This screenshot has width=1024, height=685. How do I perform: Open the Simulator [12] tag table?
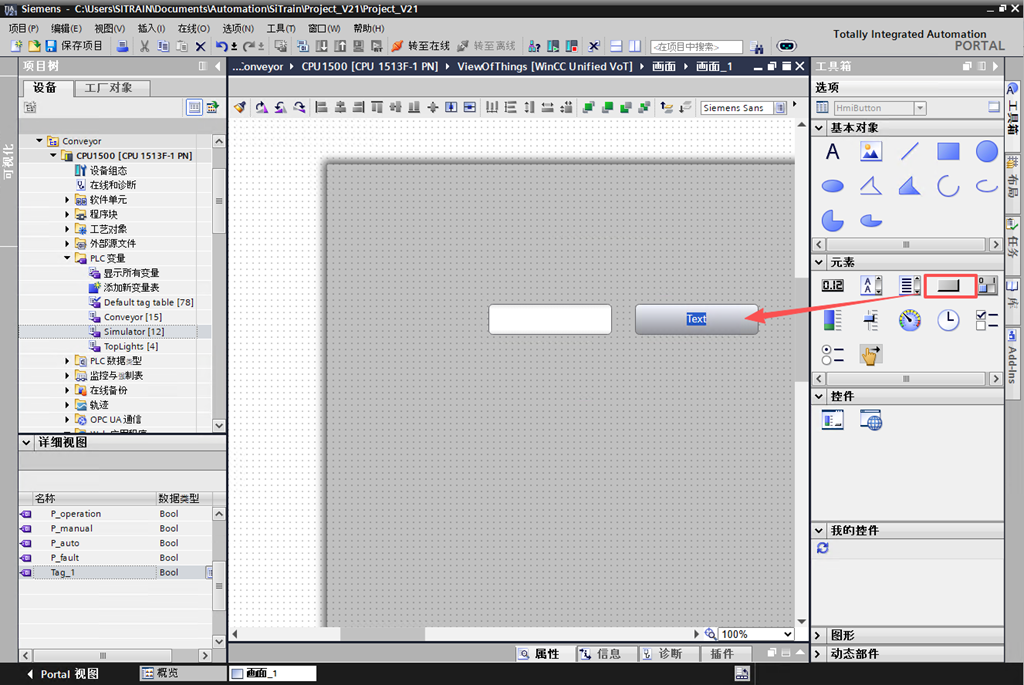(133, 331)
